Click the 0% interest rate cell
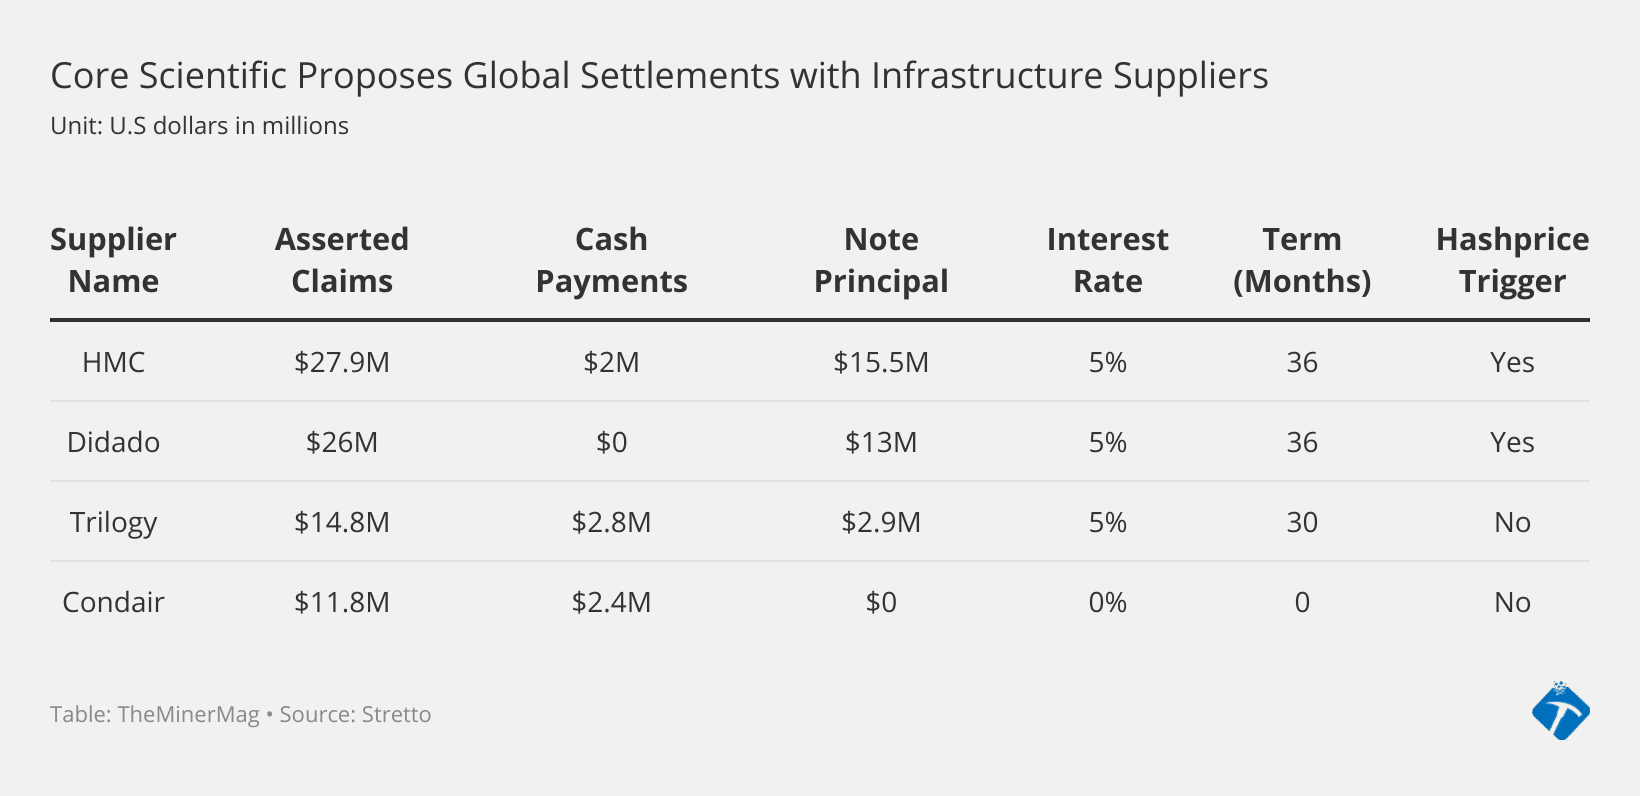This screenshot has height=796, width=1640. pyautogui.click(x=1107, y=602)
